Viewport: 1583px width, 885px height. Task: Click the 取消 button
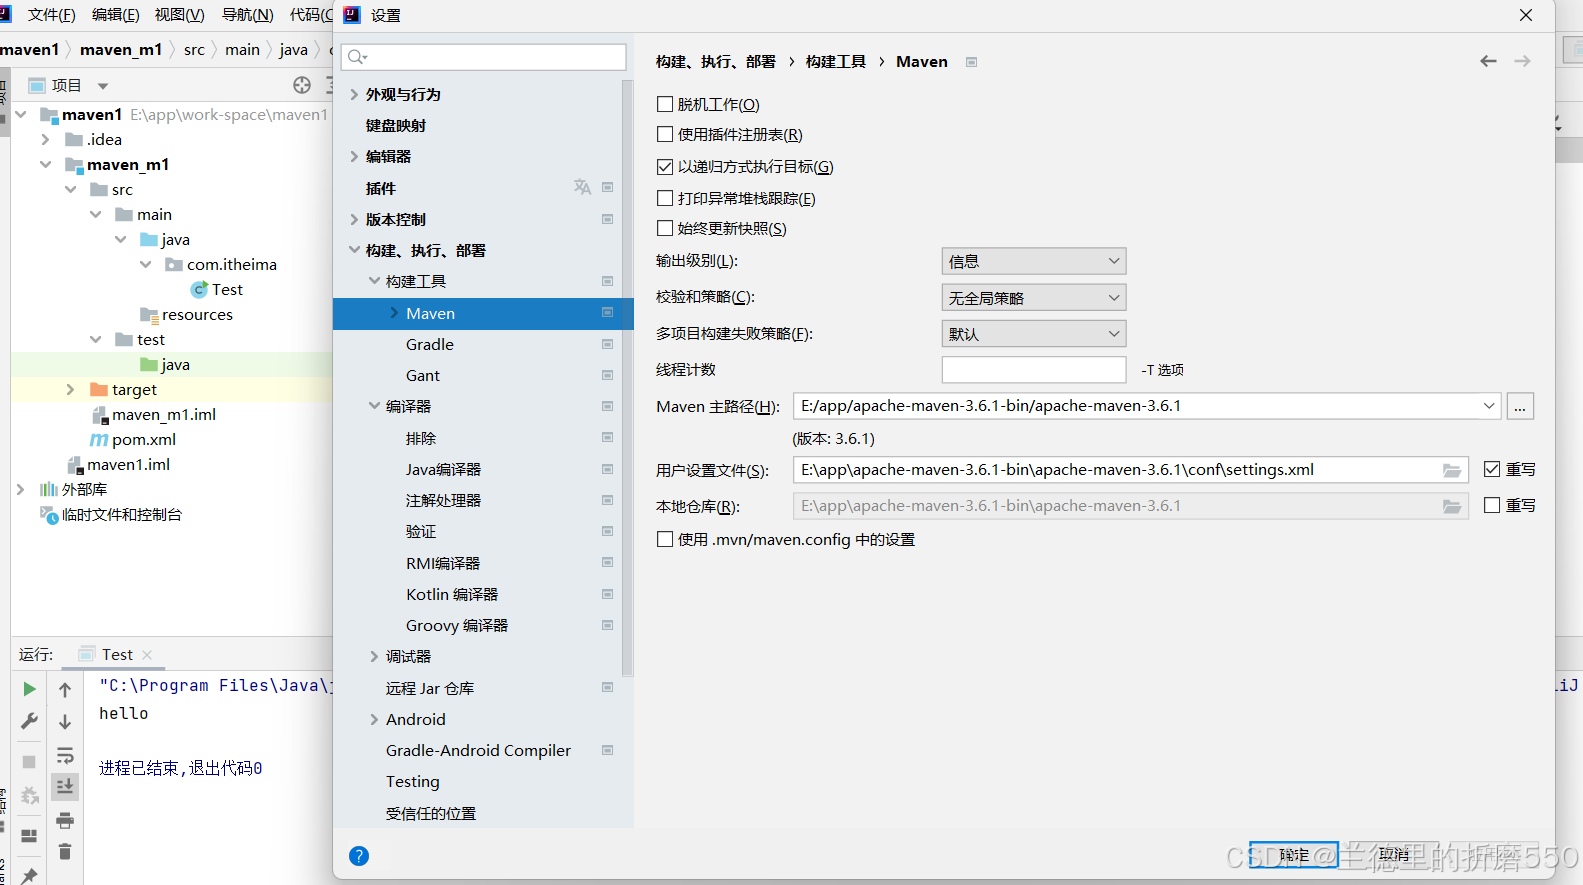[x=1393, y=855]
